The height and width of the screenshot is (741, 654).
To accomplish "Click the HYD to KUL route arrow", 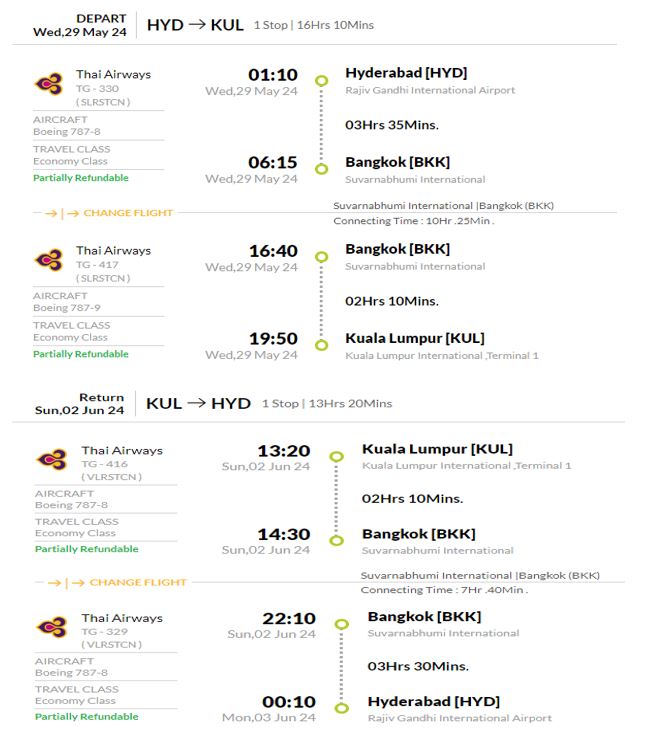I will coord(197,24).
